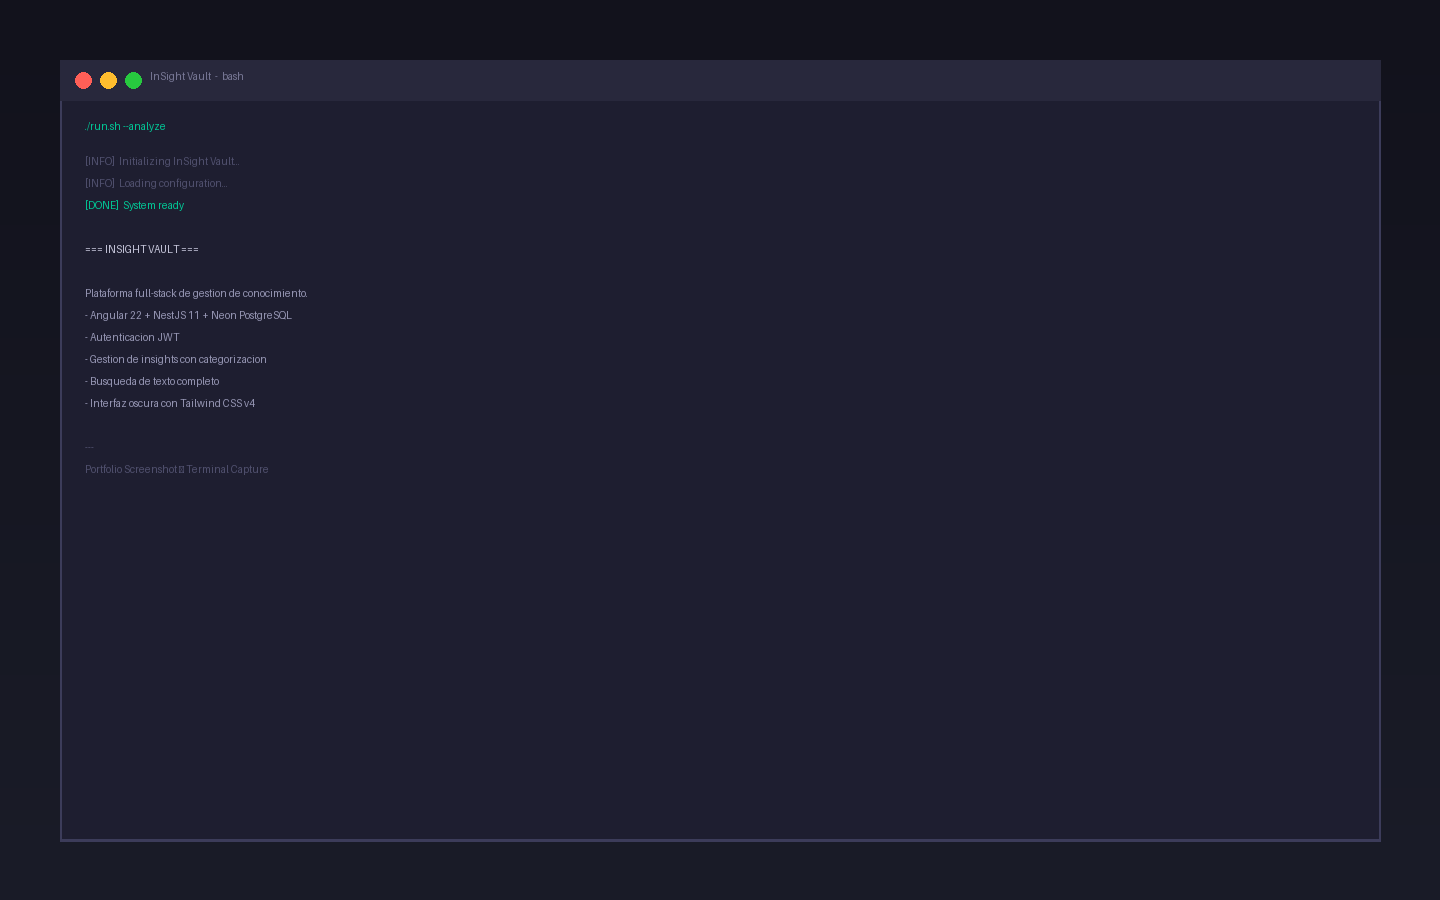The width and height of the screenshot is (1440, 900).
Task: Click the './run.sh --analyze' command line
Action: (125, 126)
